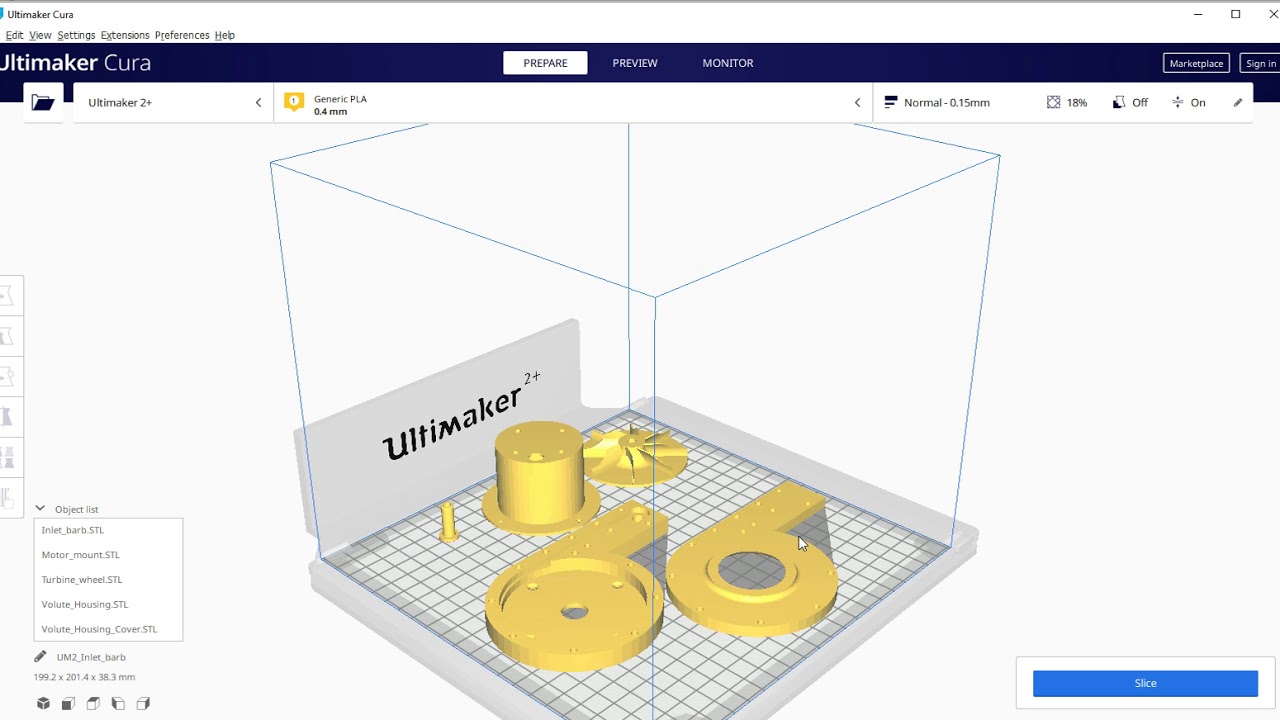
Task: Click the support icon showing Off
Action: tap(1119, 102)
